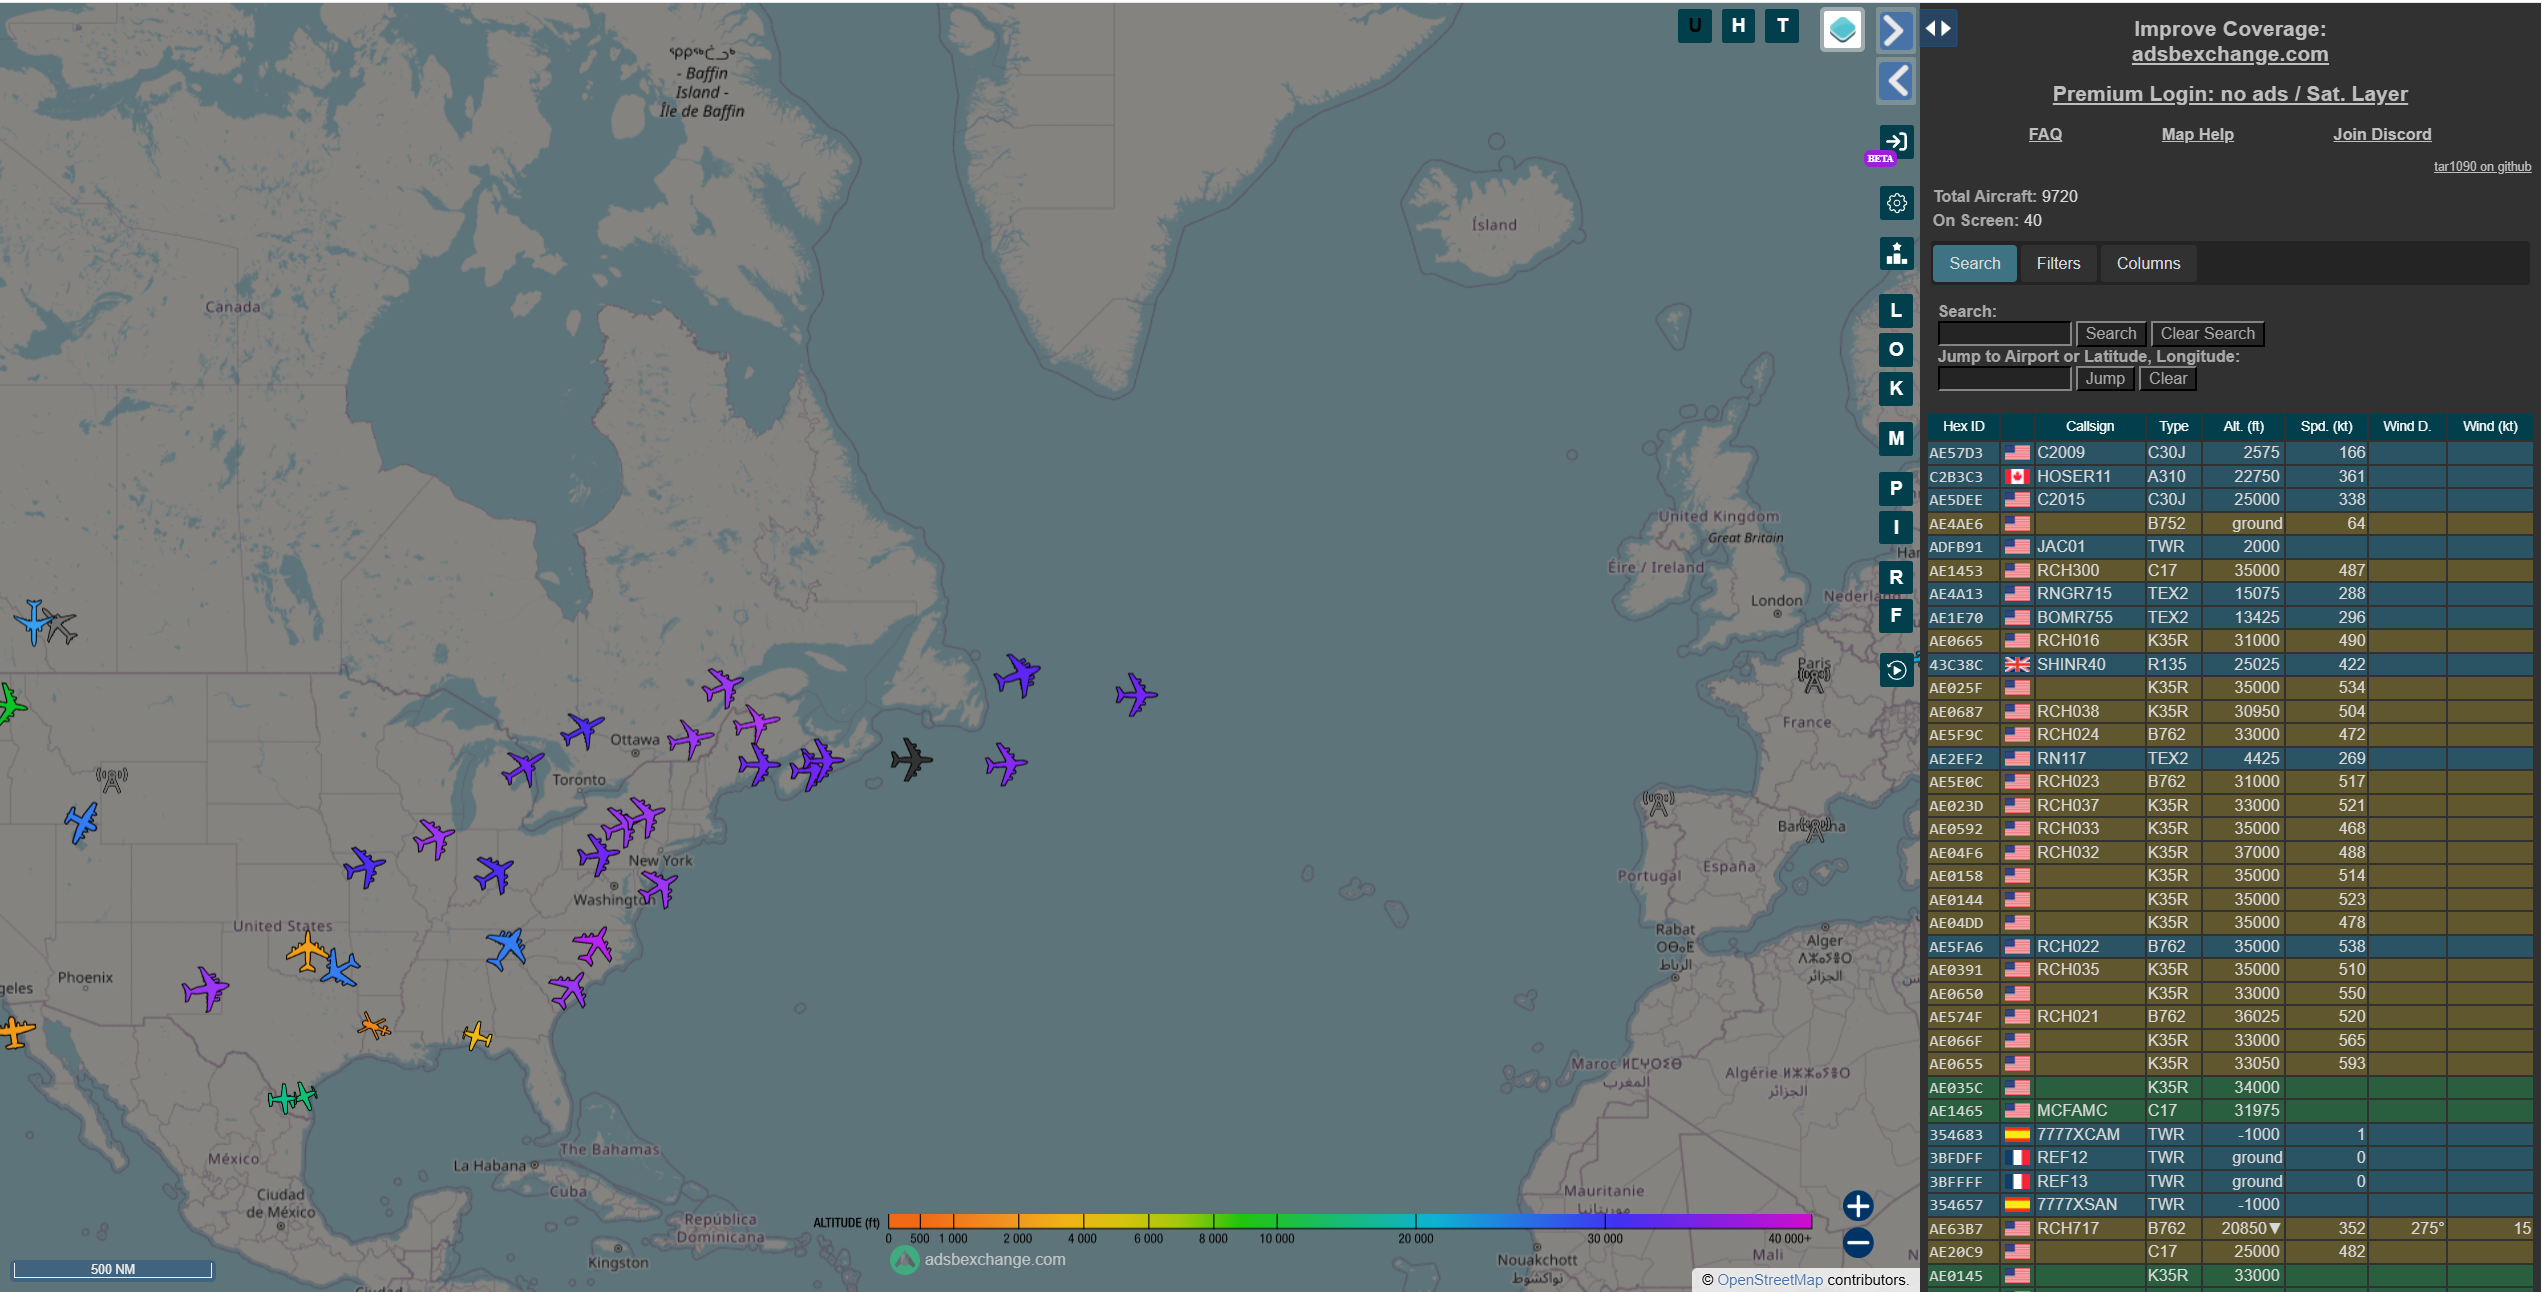Click the Search button beside the field
The height and width of the screenshot is (1292, 2542).
[x=2110, y=334]
